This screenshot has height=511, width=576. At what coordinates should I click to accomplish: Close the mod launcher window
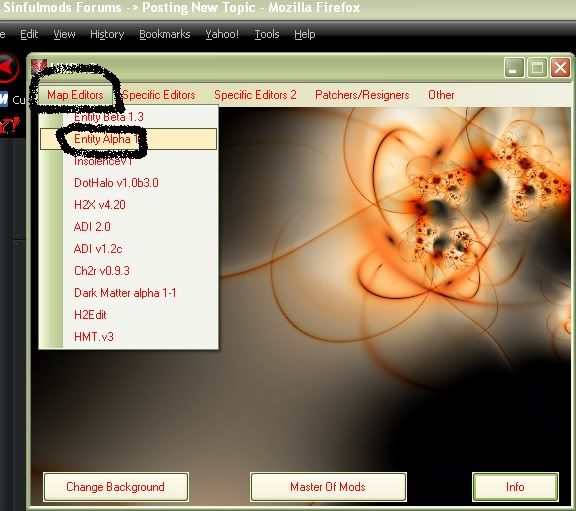tap(560, 68)
